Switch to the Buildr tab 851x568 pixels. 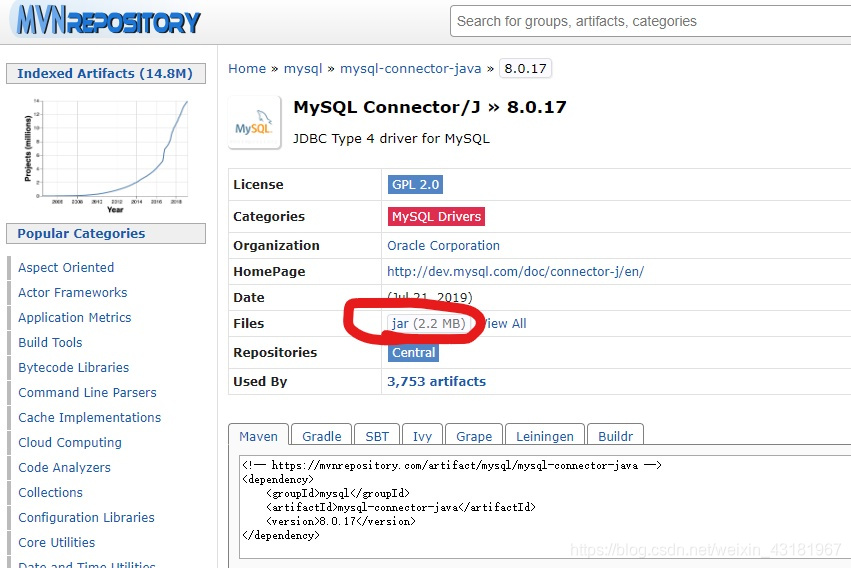(615, 436)
